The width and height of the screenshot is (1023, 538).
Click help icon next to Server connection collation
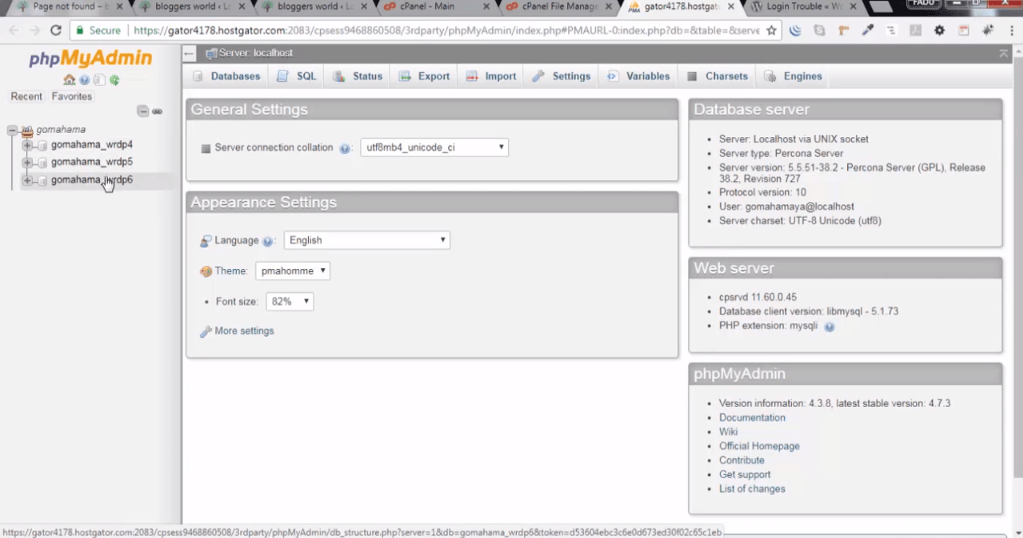344,149
